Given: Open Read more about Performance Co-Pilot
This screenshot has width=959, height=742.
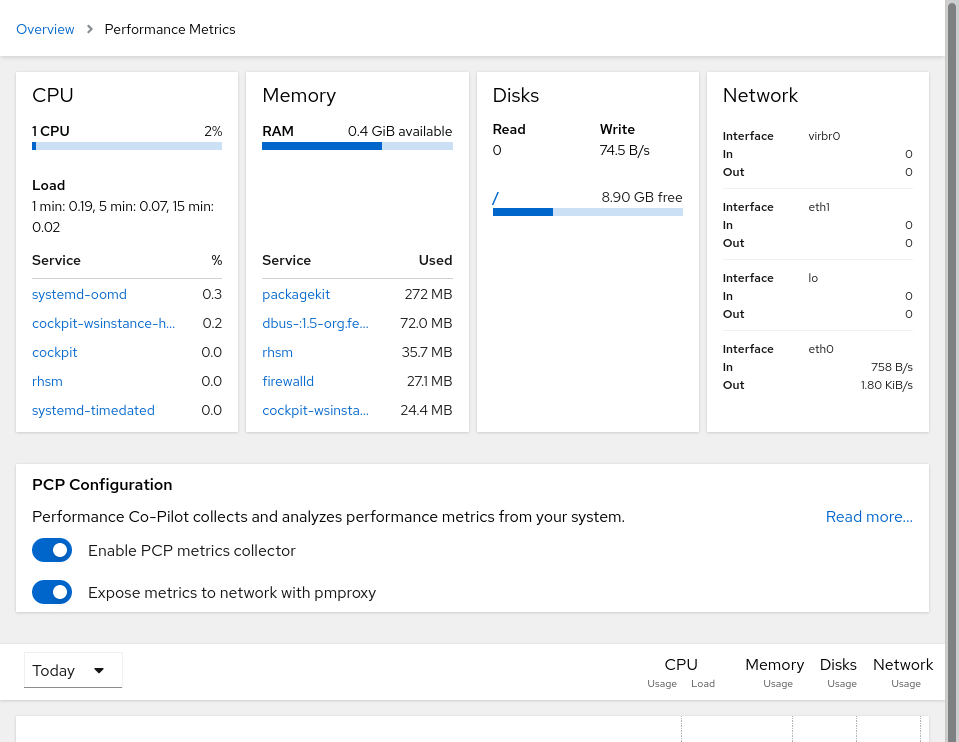Looking at the screenshot, I should [868, 516].
